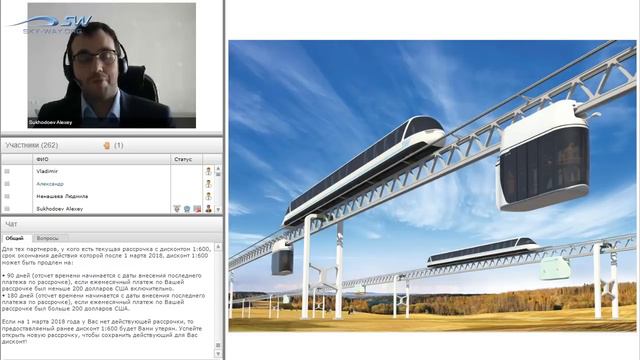
Task: Select participant Ненашева Людмила in the list
Action: click(x=62, y=196)
